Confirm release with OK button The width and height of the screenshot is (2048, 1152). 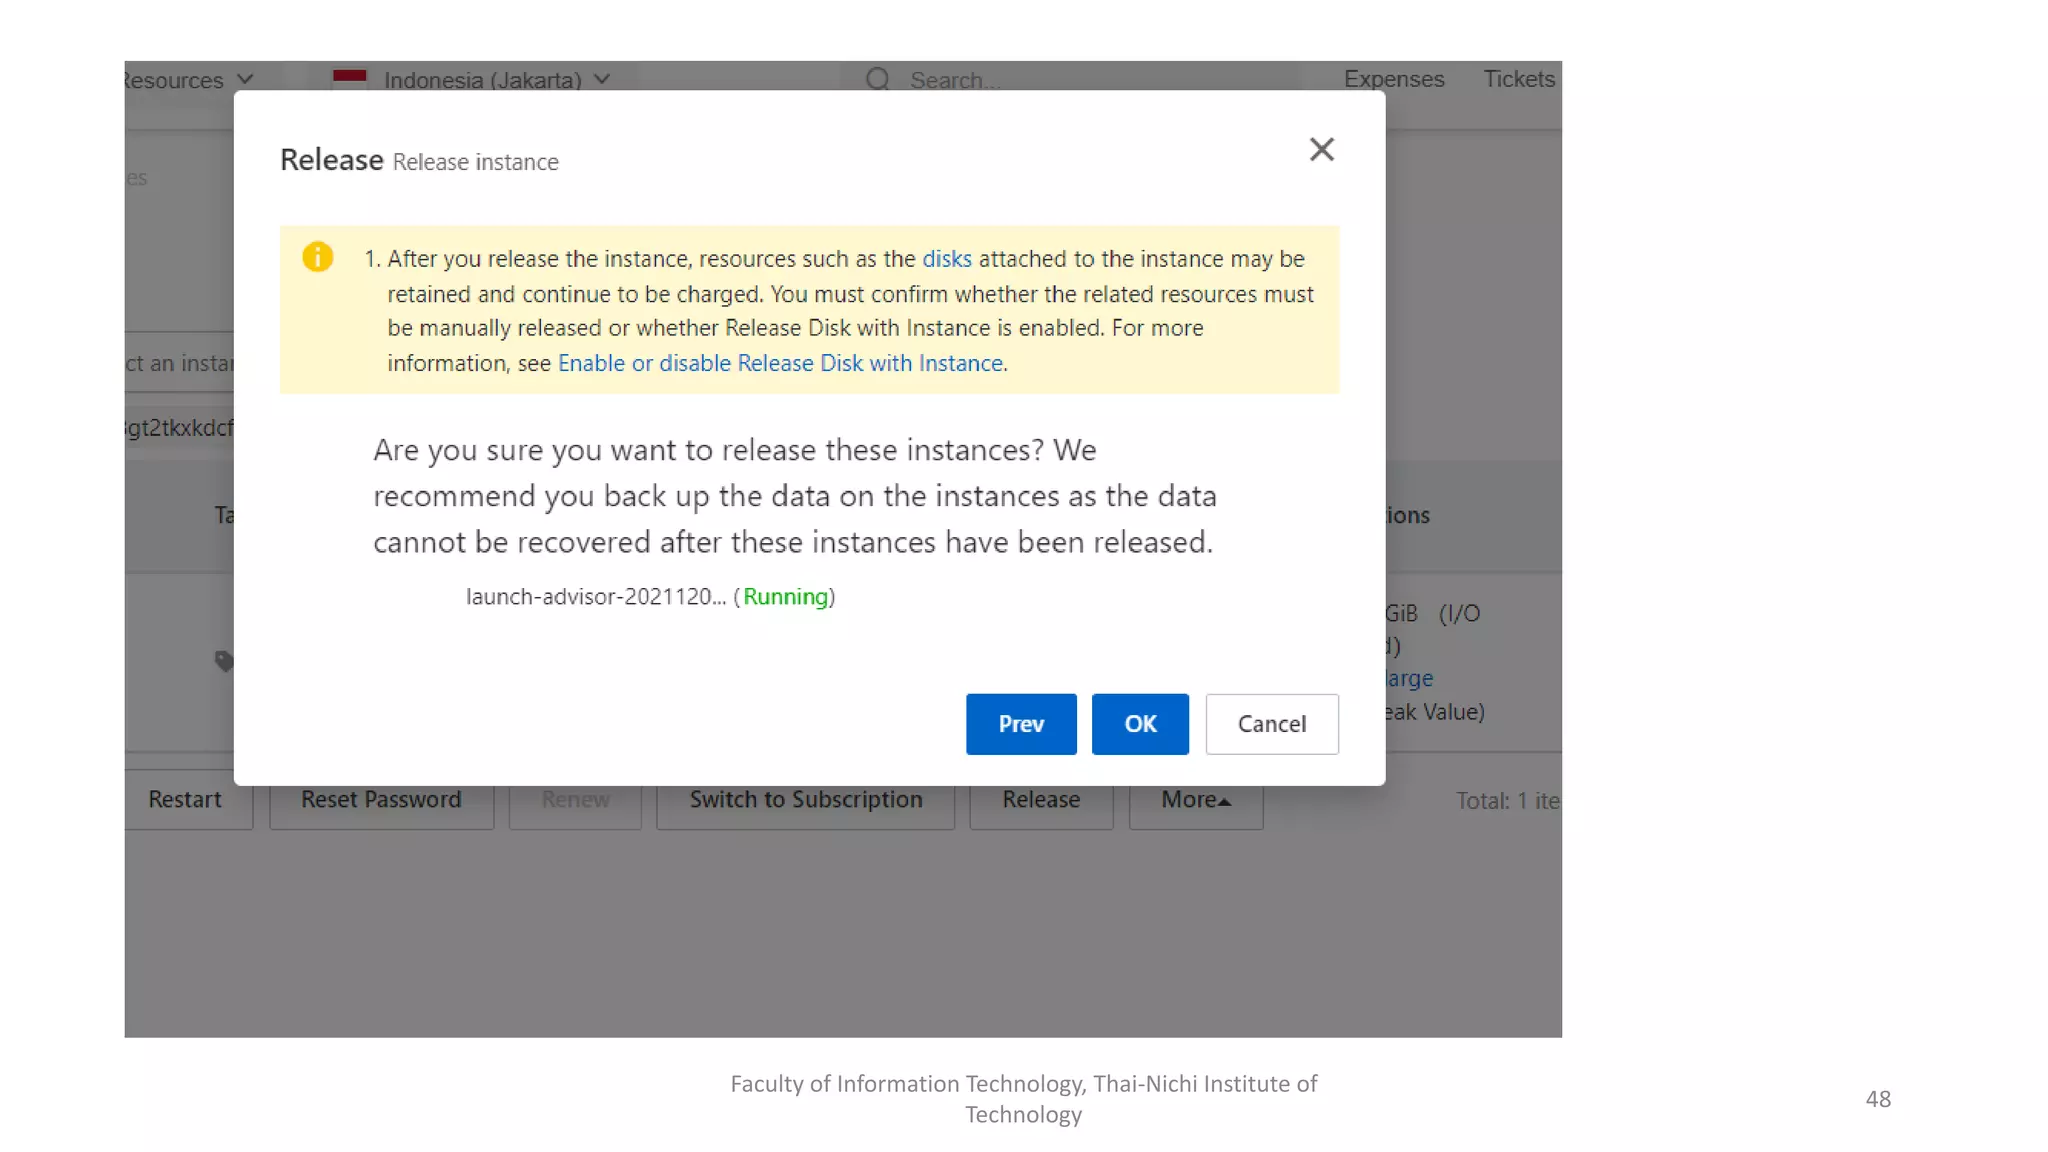point(1139,724)
